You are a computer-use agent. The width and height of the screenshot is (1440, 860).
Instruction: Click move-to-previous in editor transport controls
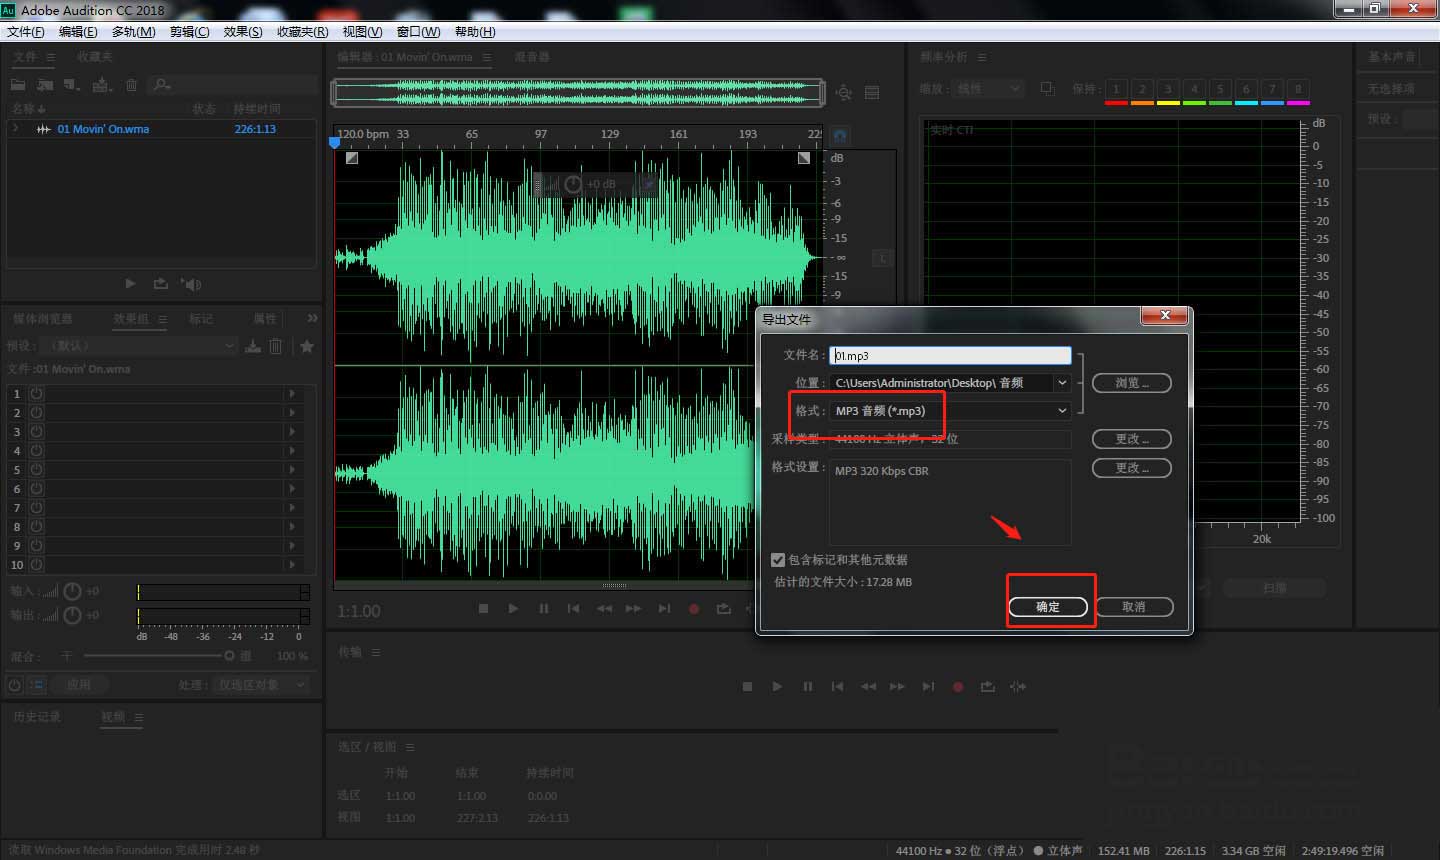573,608
